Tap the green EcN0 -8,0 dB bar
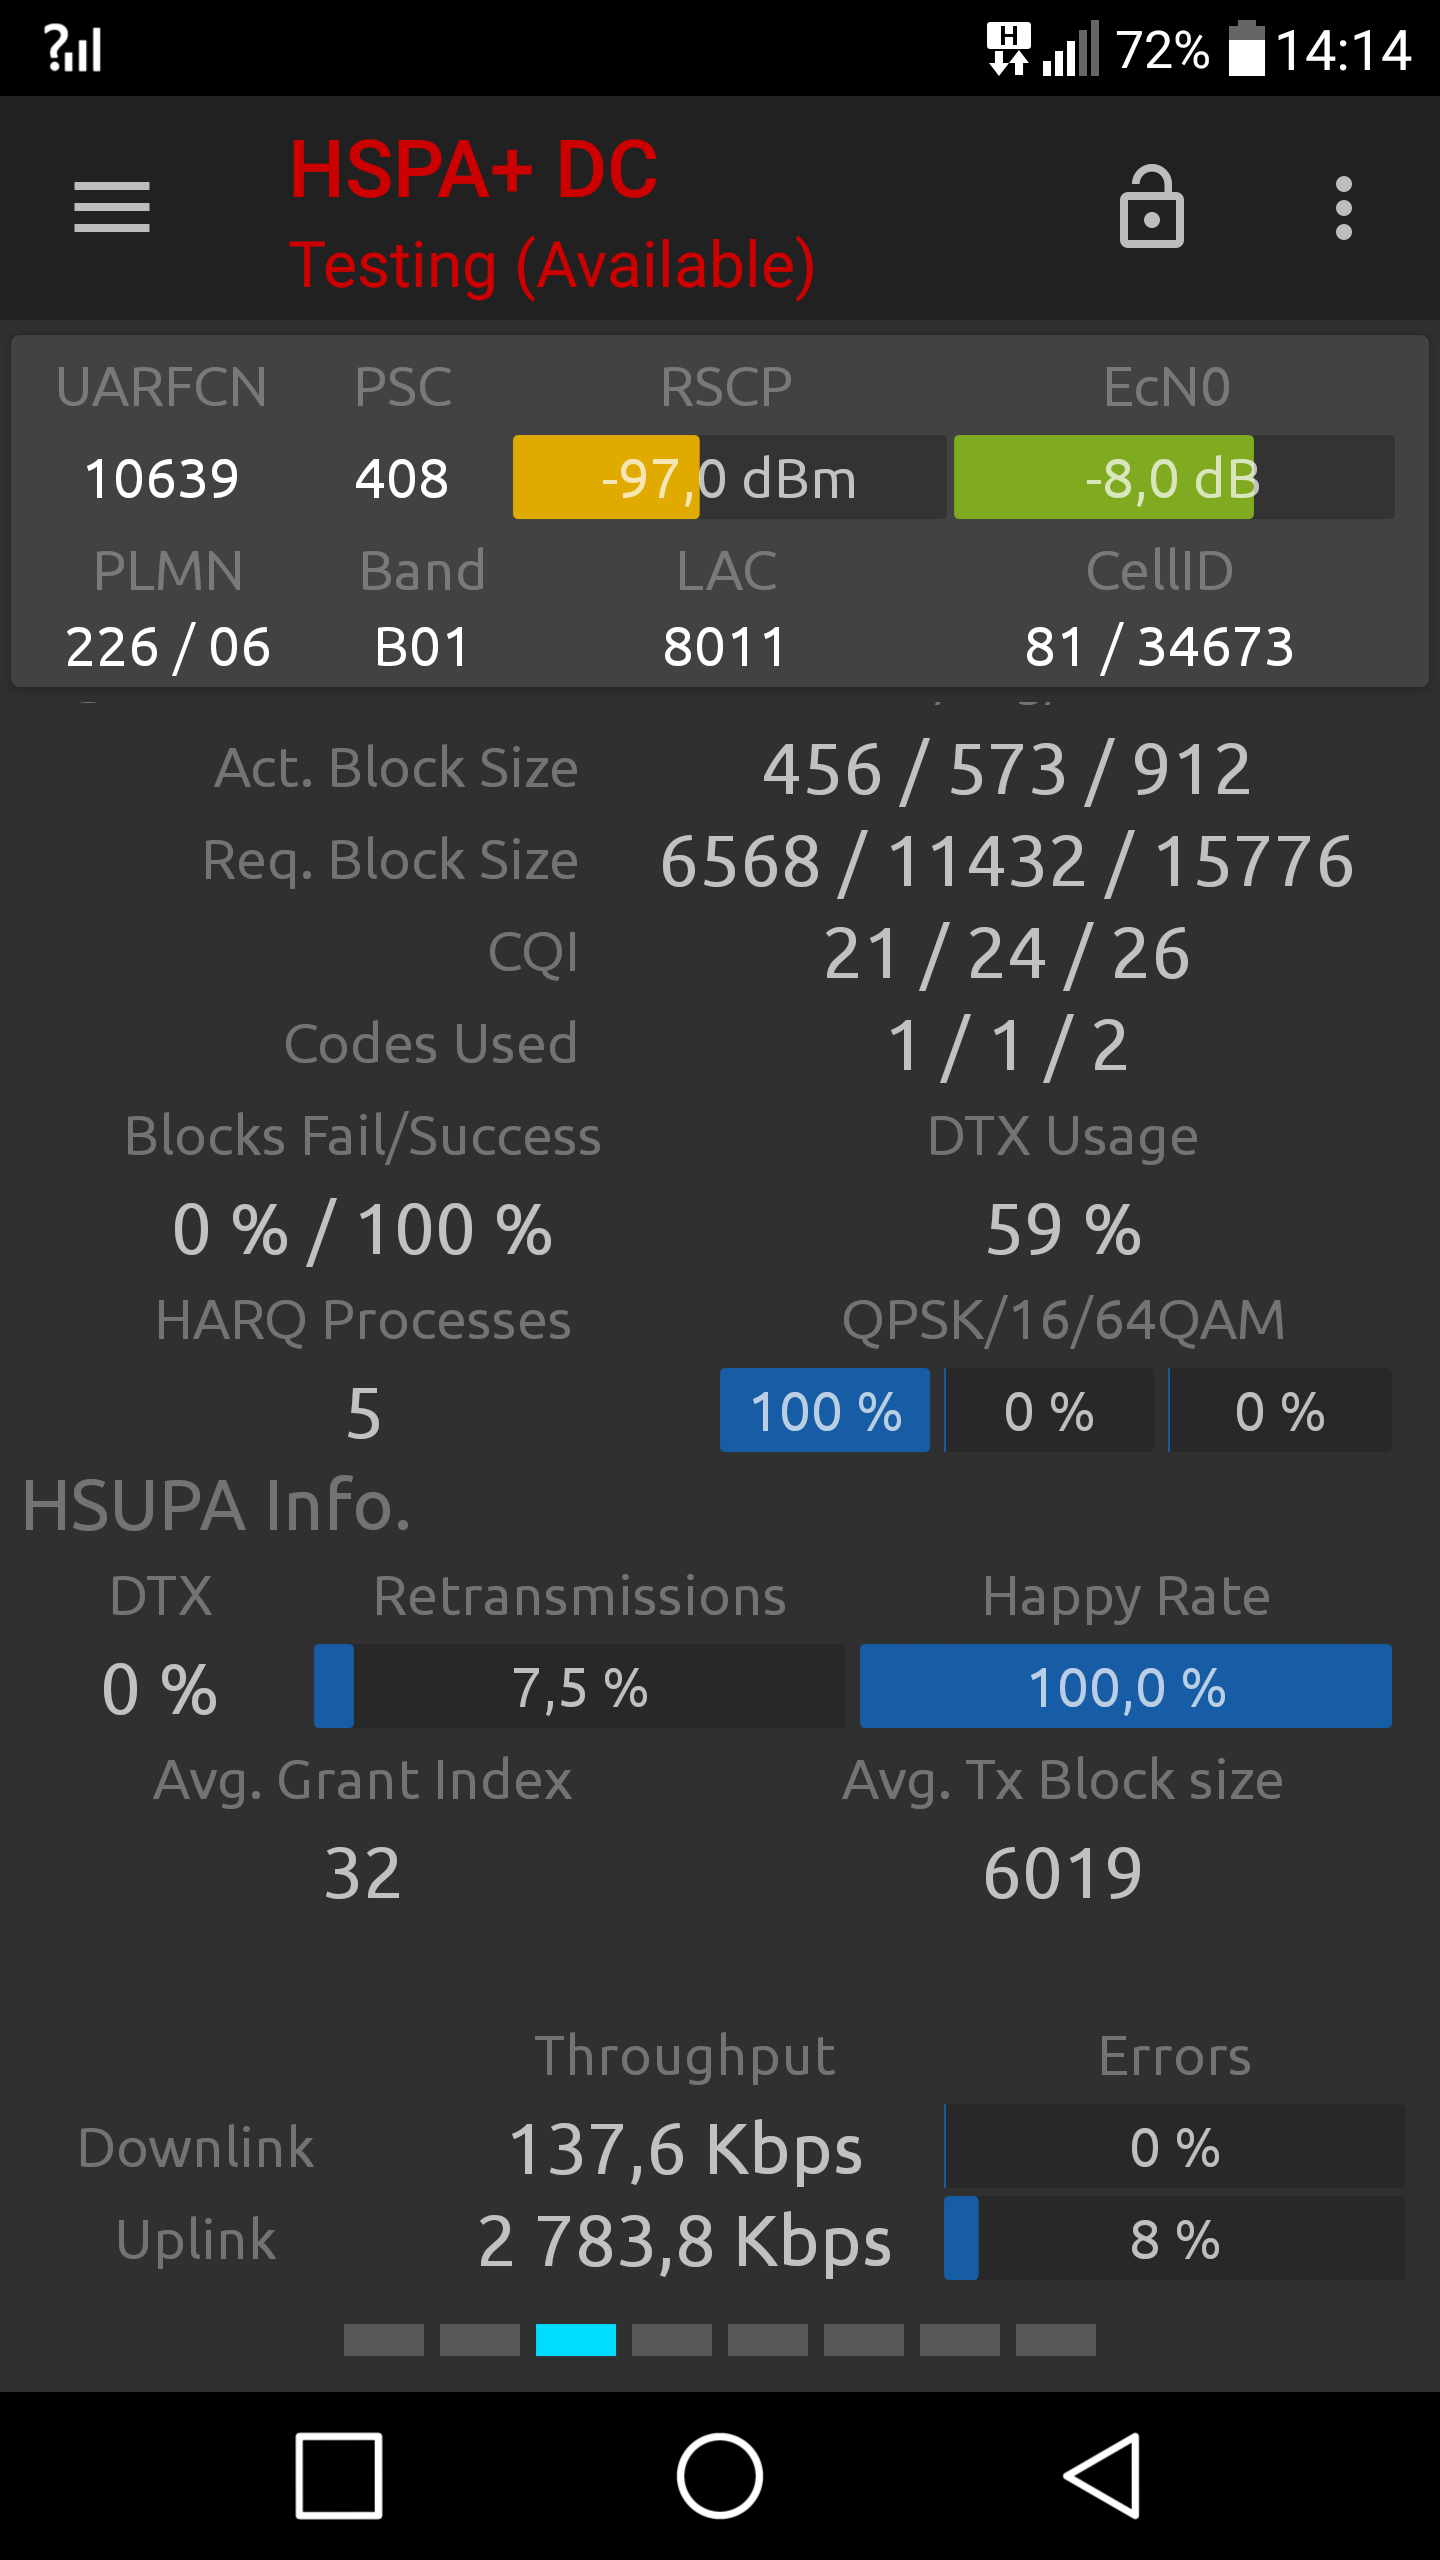1440x2560 pixels. tap(1174, 477)
